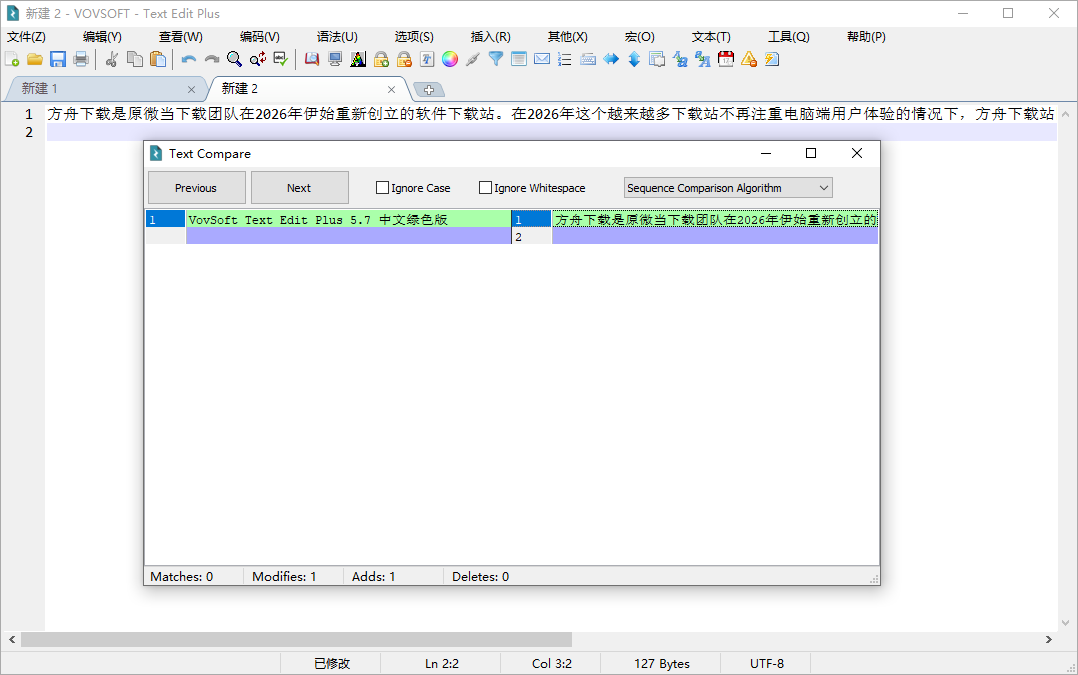Toggle Ignore Case off after checking
Image resolution: width=1078 pixels, height=675 pixels.
tap(382, 187)
